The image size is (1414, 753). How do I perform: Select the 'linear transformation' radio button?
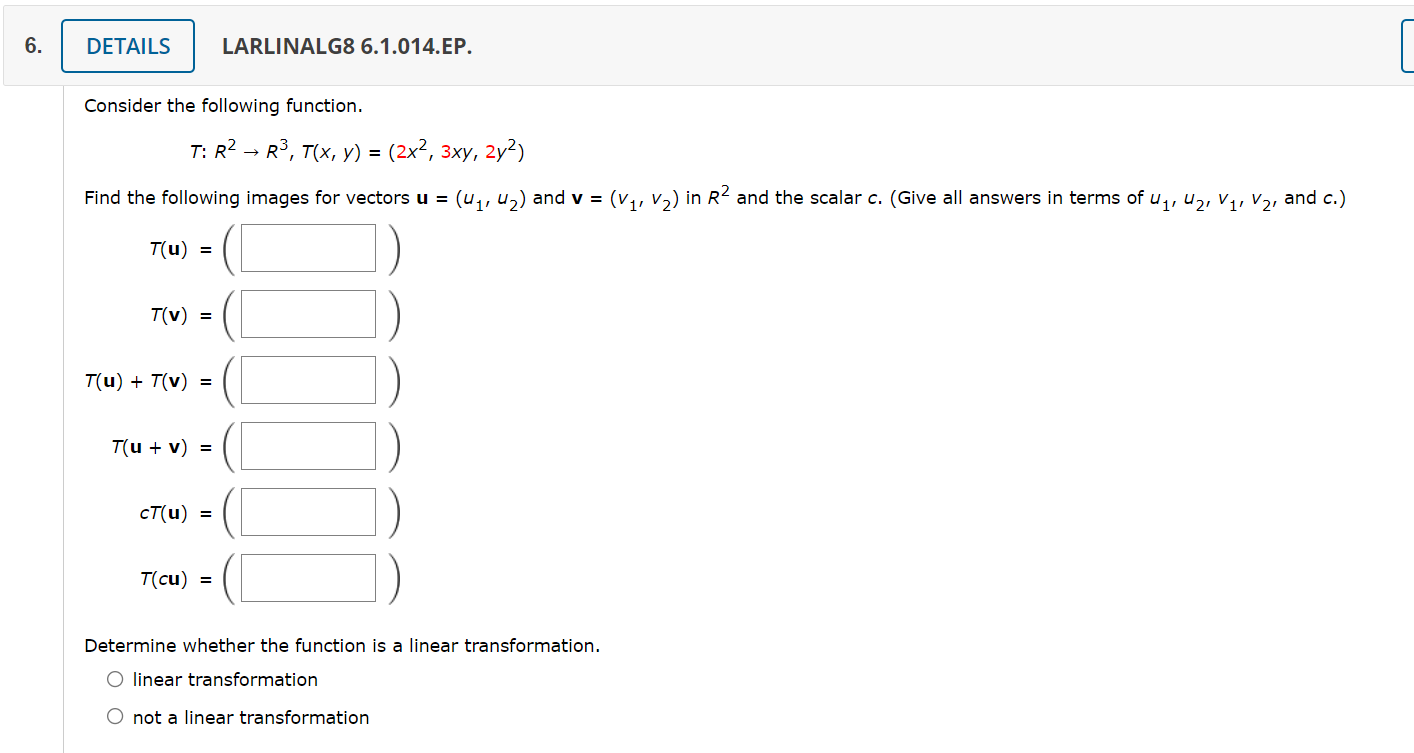[x=115, y=678]
